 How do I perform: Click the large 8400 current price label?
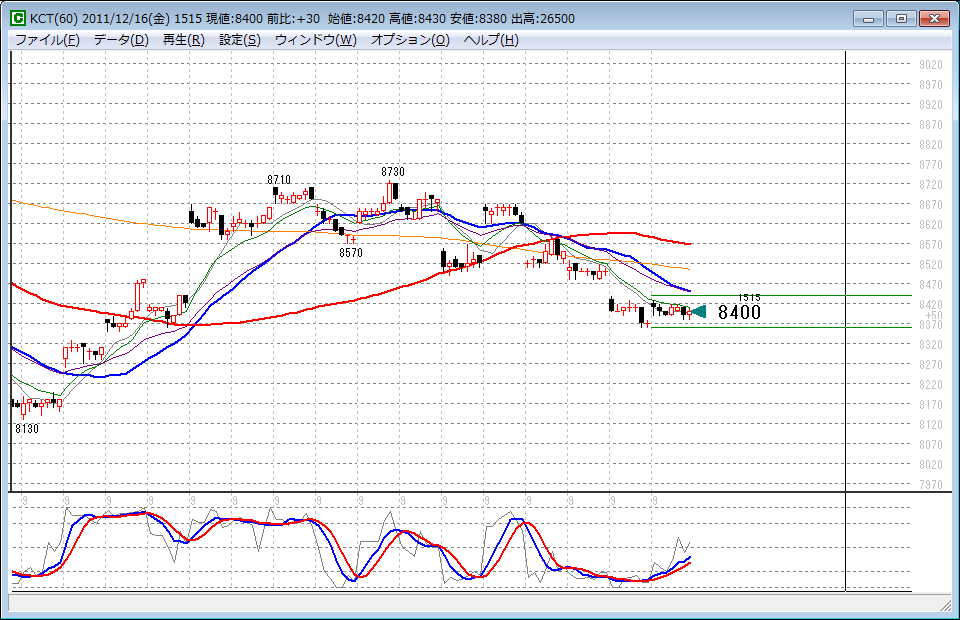point(739,312)
